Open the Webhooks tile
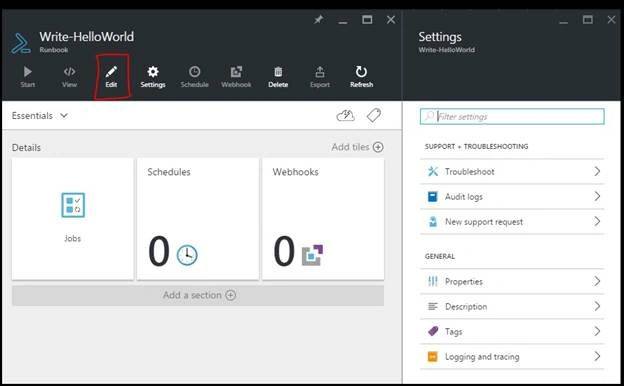Image resolution: width=624 pixels, height=386 pixels. tap(323, 219)
